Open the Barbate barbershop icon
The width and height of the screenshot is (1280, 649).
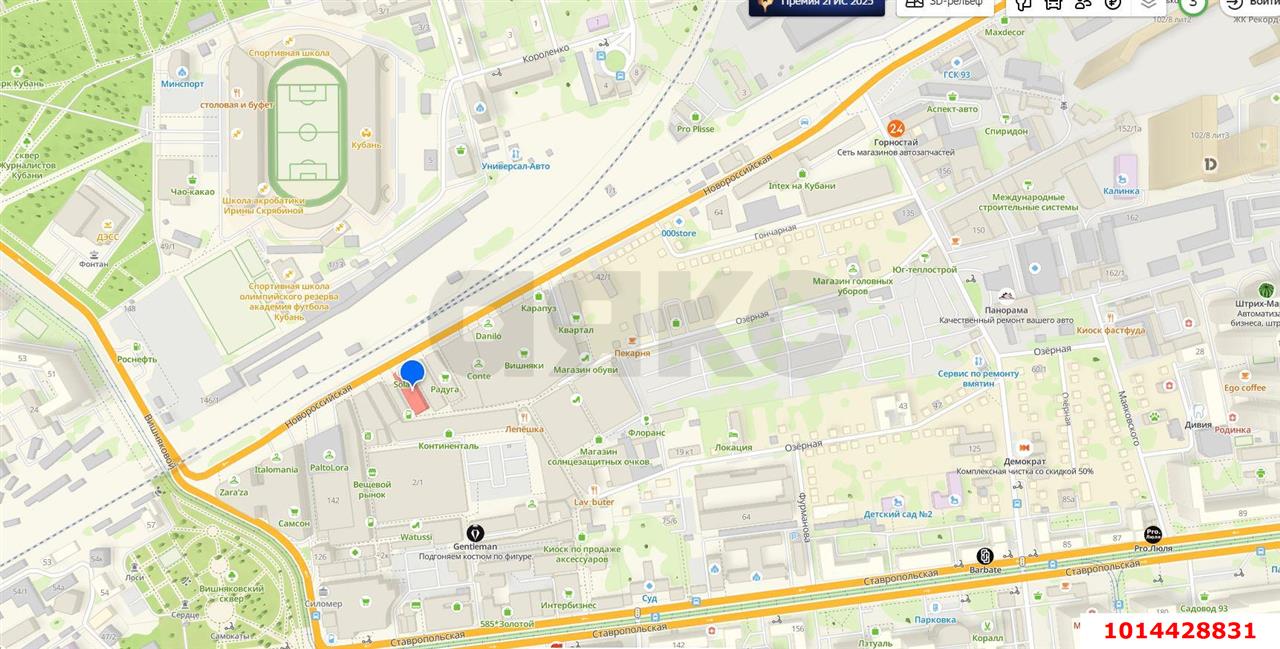pyautogui.click(x=984, y=556)
